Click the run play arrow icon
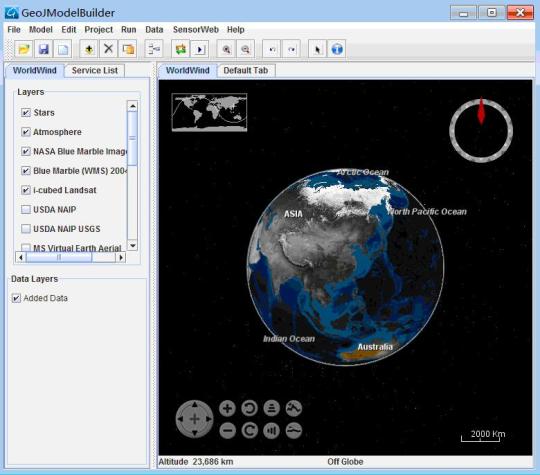Screen dimensions: 540x475 point(200,49)
